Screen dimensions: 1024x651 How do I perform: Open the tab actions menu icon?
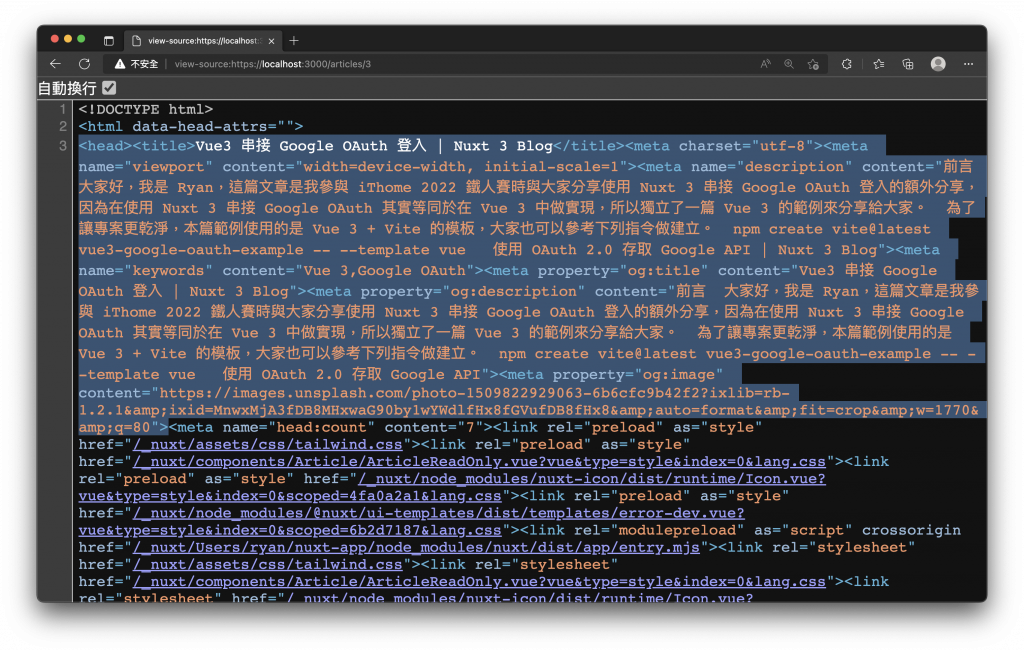click(109, 40)
